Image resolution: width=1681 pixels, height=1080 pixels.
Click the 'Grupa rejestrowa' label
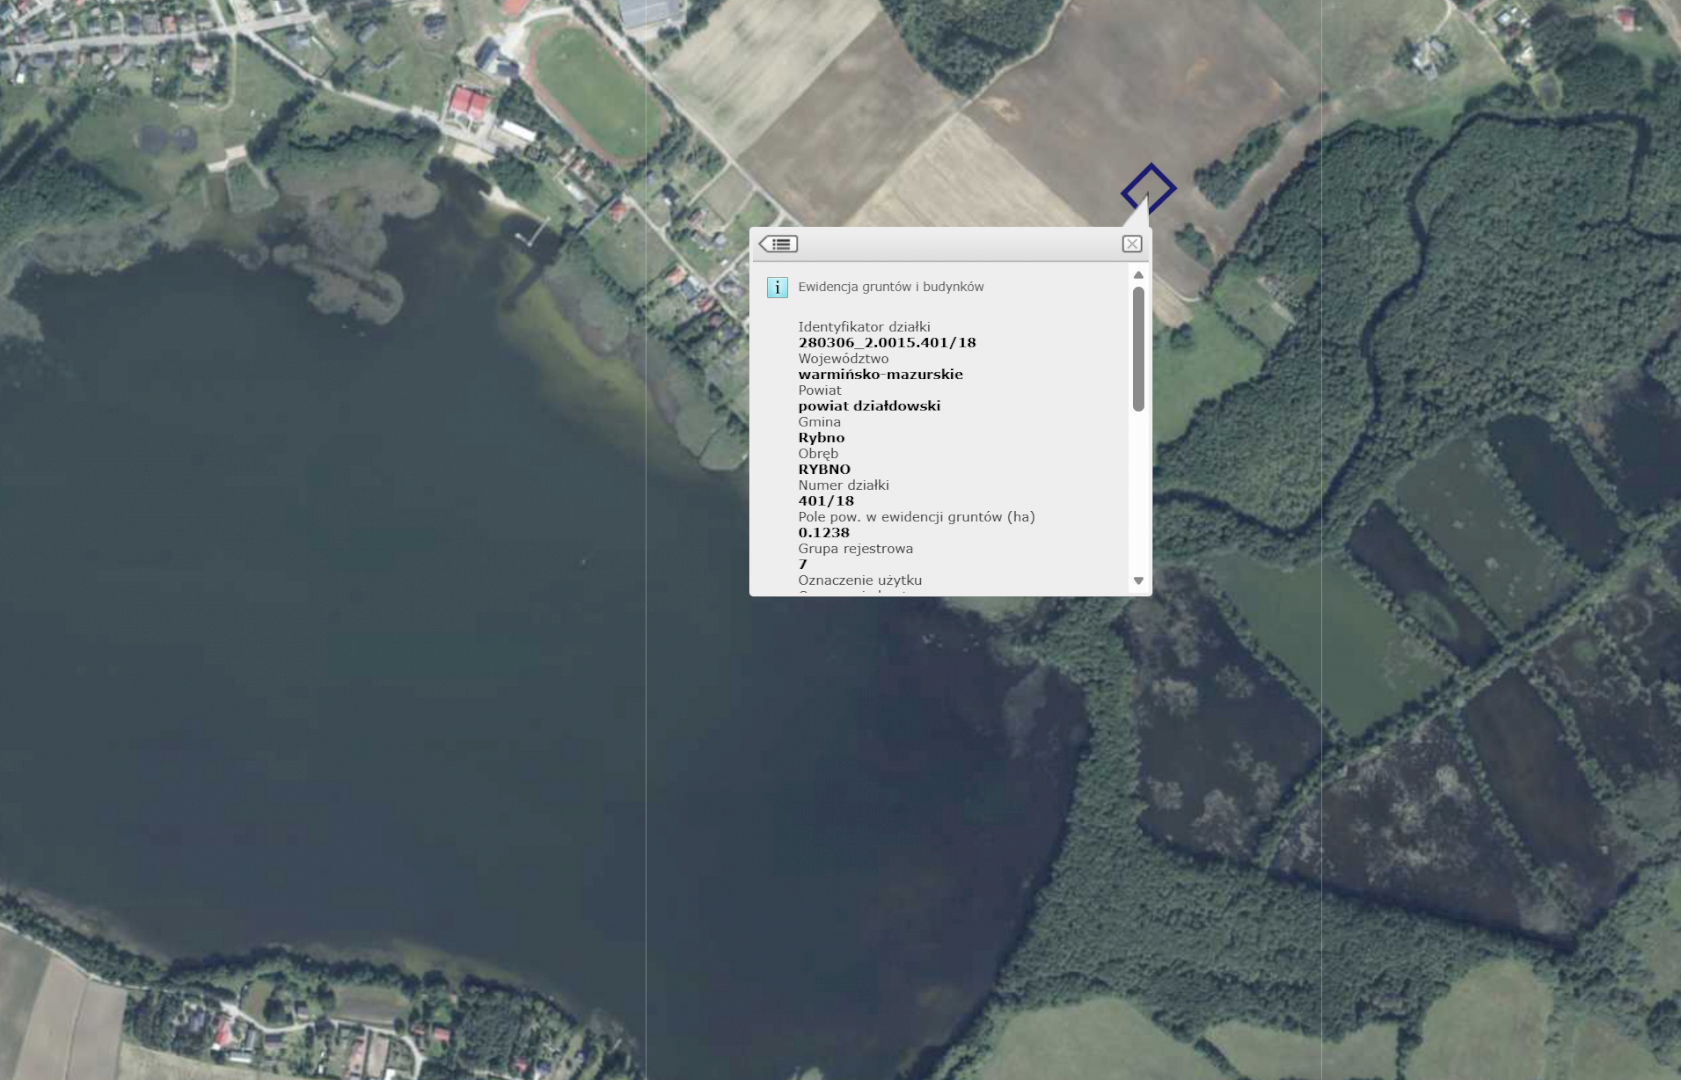point(855,549)
